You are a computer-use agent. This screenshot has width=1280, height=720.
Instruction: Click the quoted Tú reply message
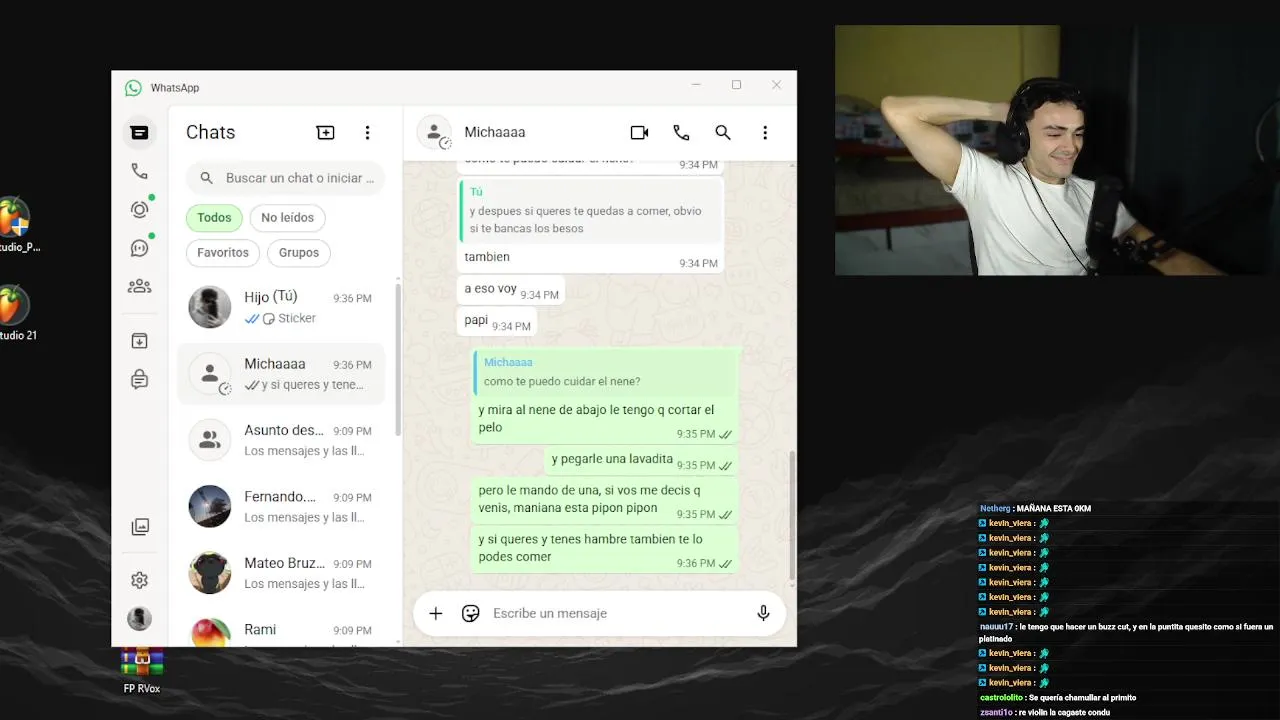tap(591, 211)
